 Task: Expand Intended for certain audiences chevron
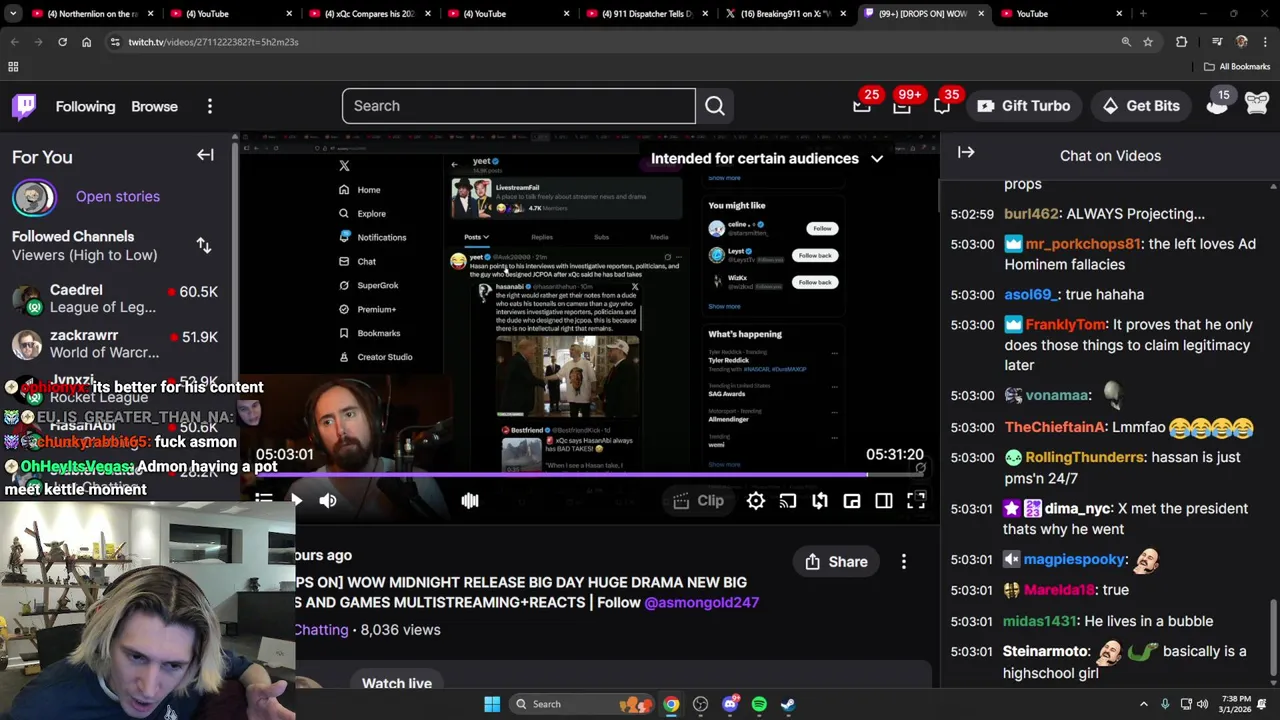(x=877, y=158)
